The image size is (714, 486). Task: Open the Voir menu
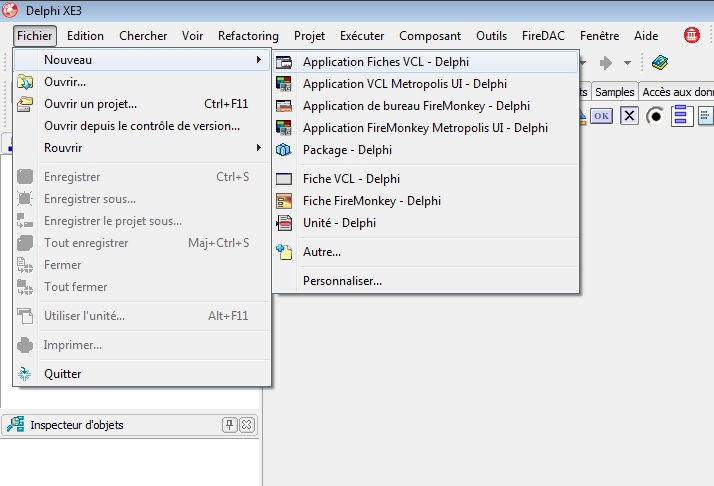(192, 36)
